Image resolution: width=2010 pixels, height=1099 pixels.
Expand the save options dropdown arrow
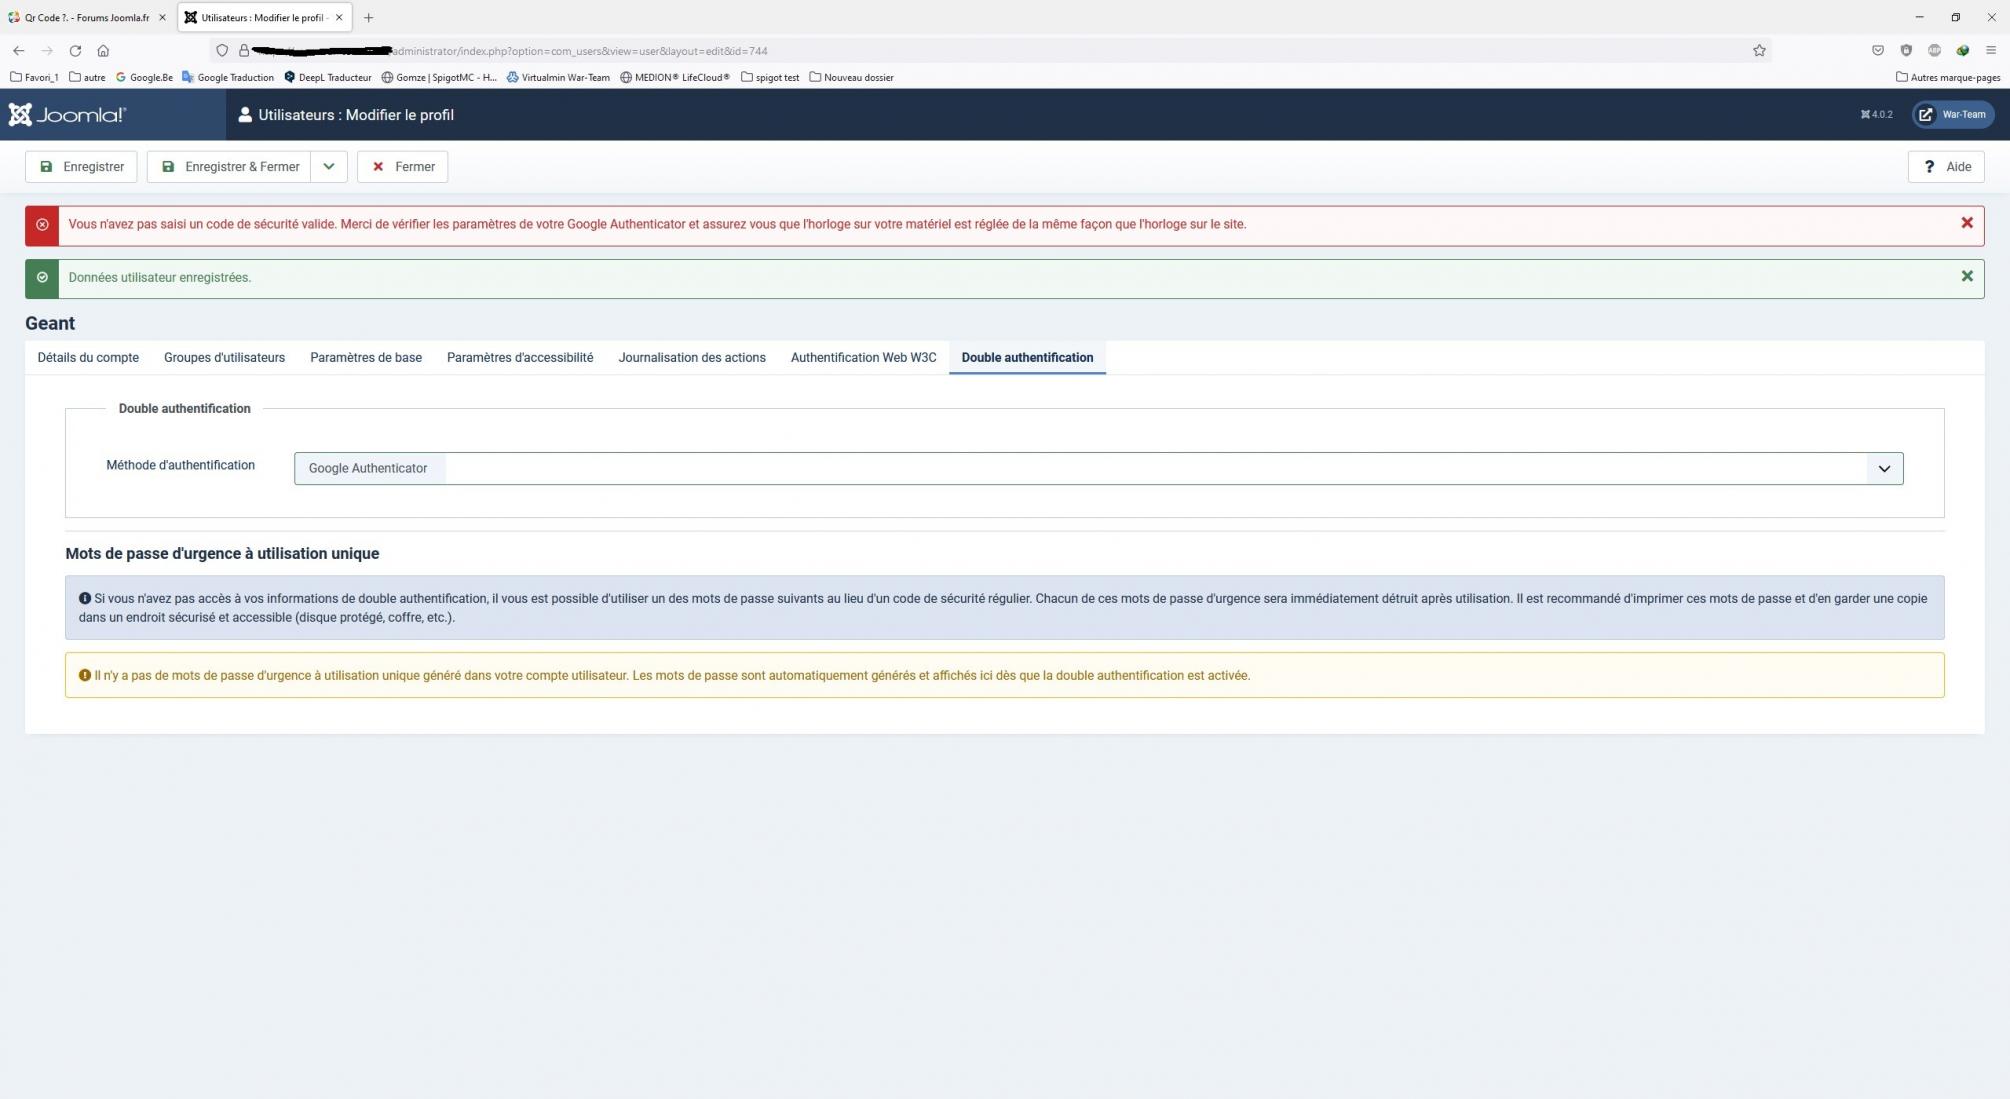coord(329,167)
